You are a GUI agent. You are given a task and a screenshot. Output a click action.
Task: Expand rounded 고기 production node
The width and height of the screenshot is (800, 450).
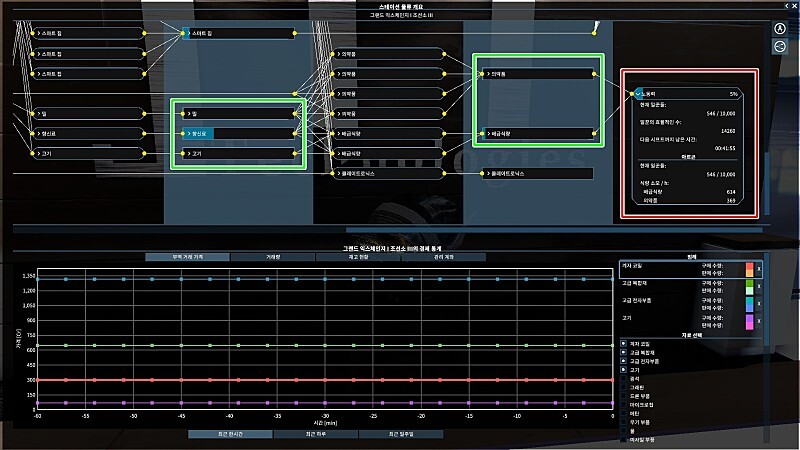[39, 153]
